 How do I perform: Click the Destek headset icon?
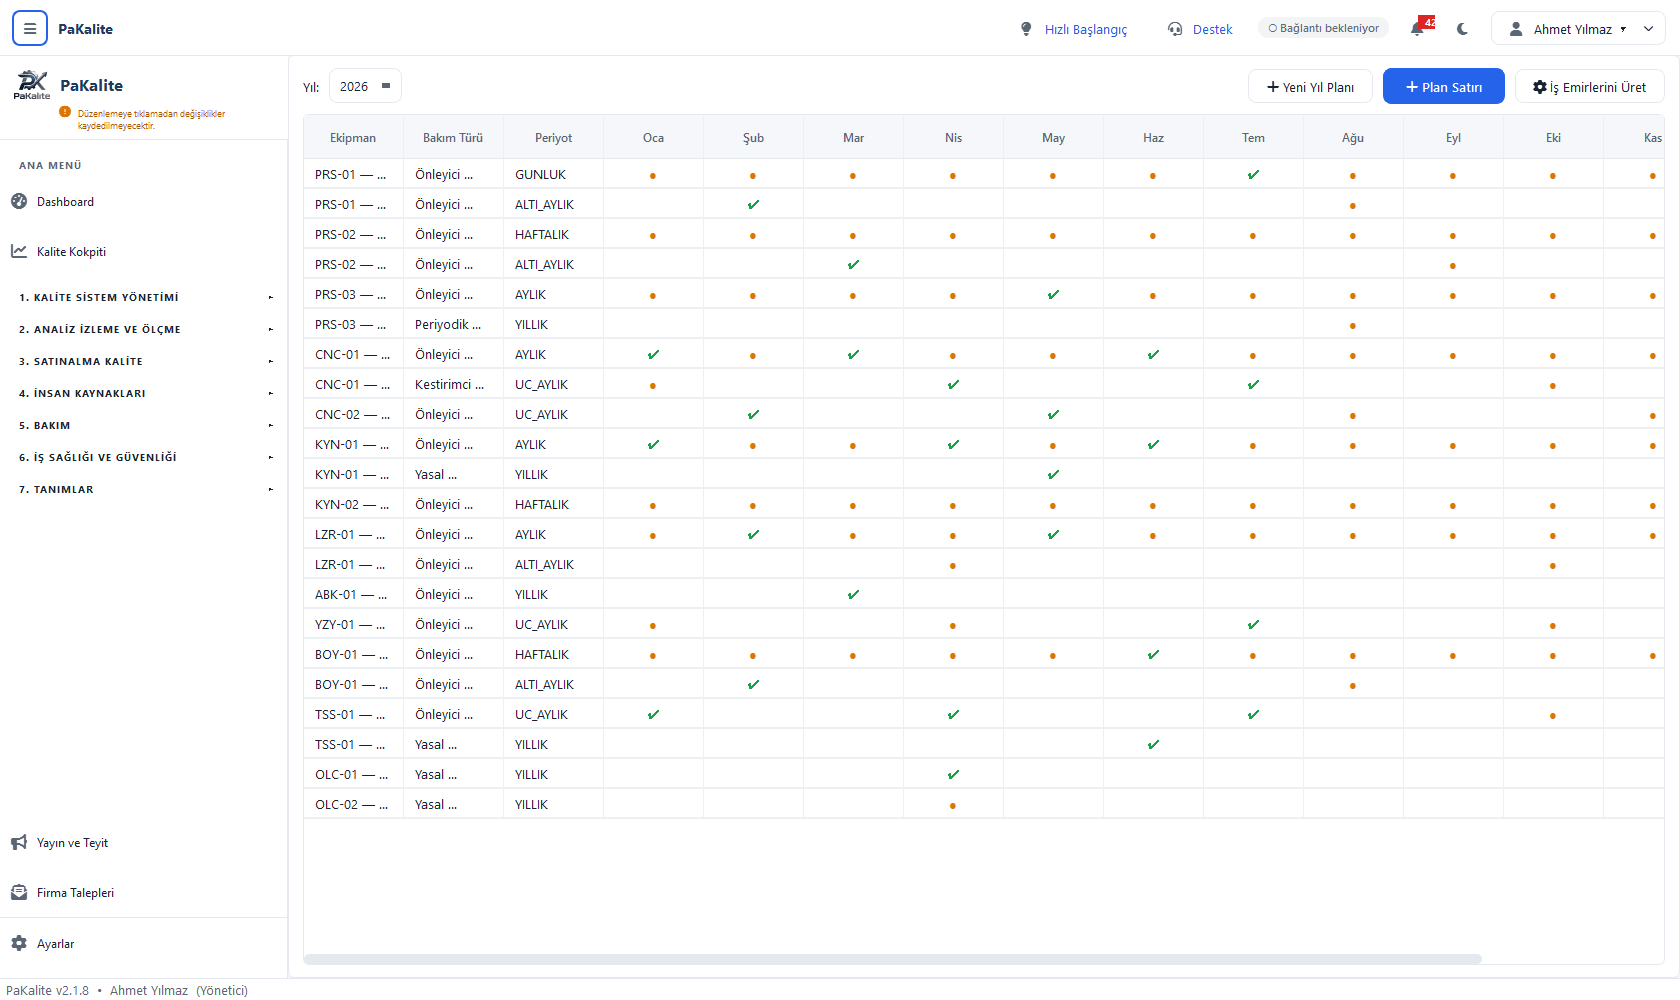coord(1175,29)
